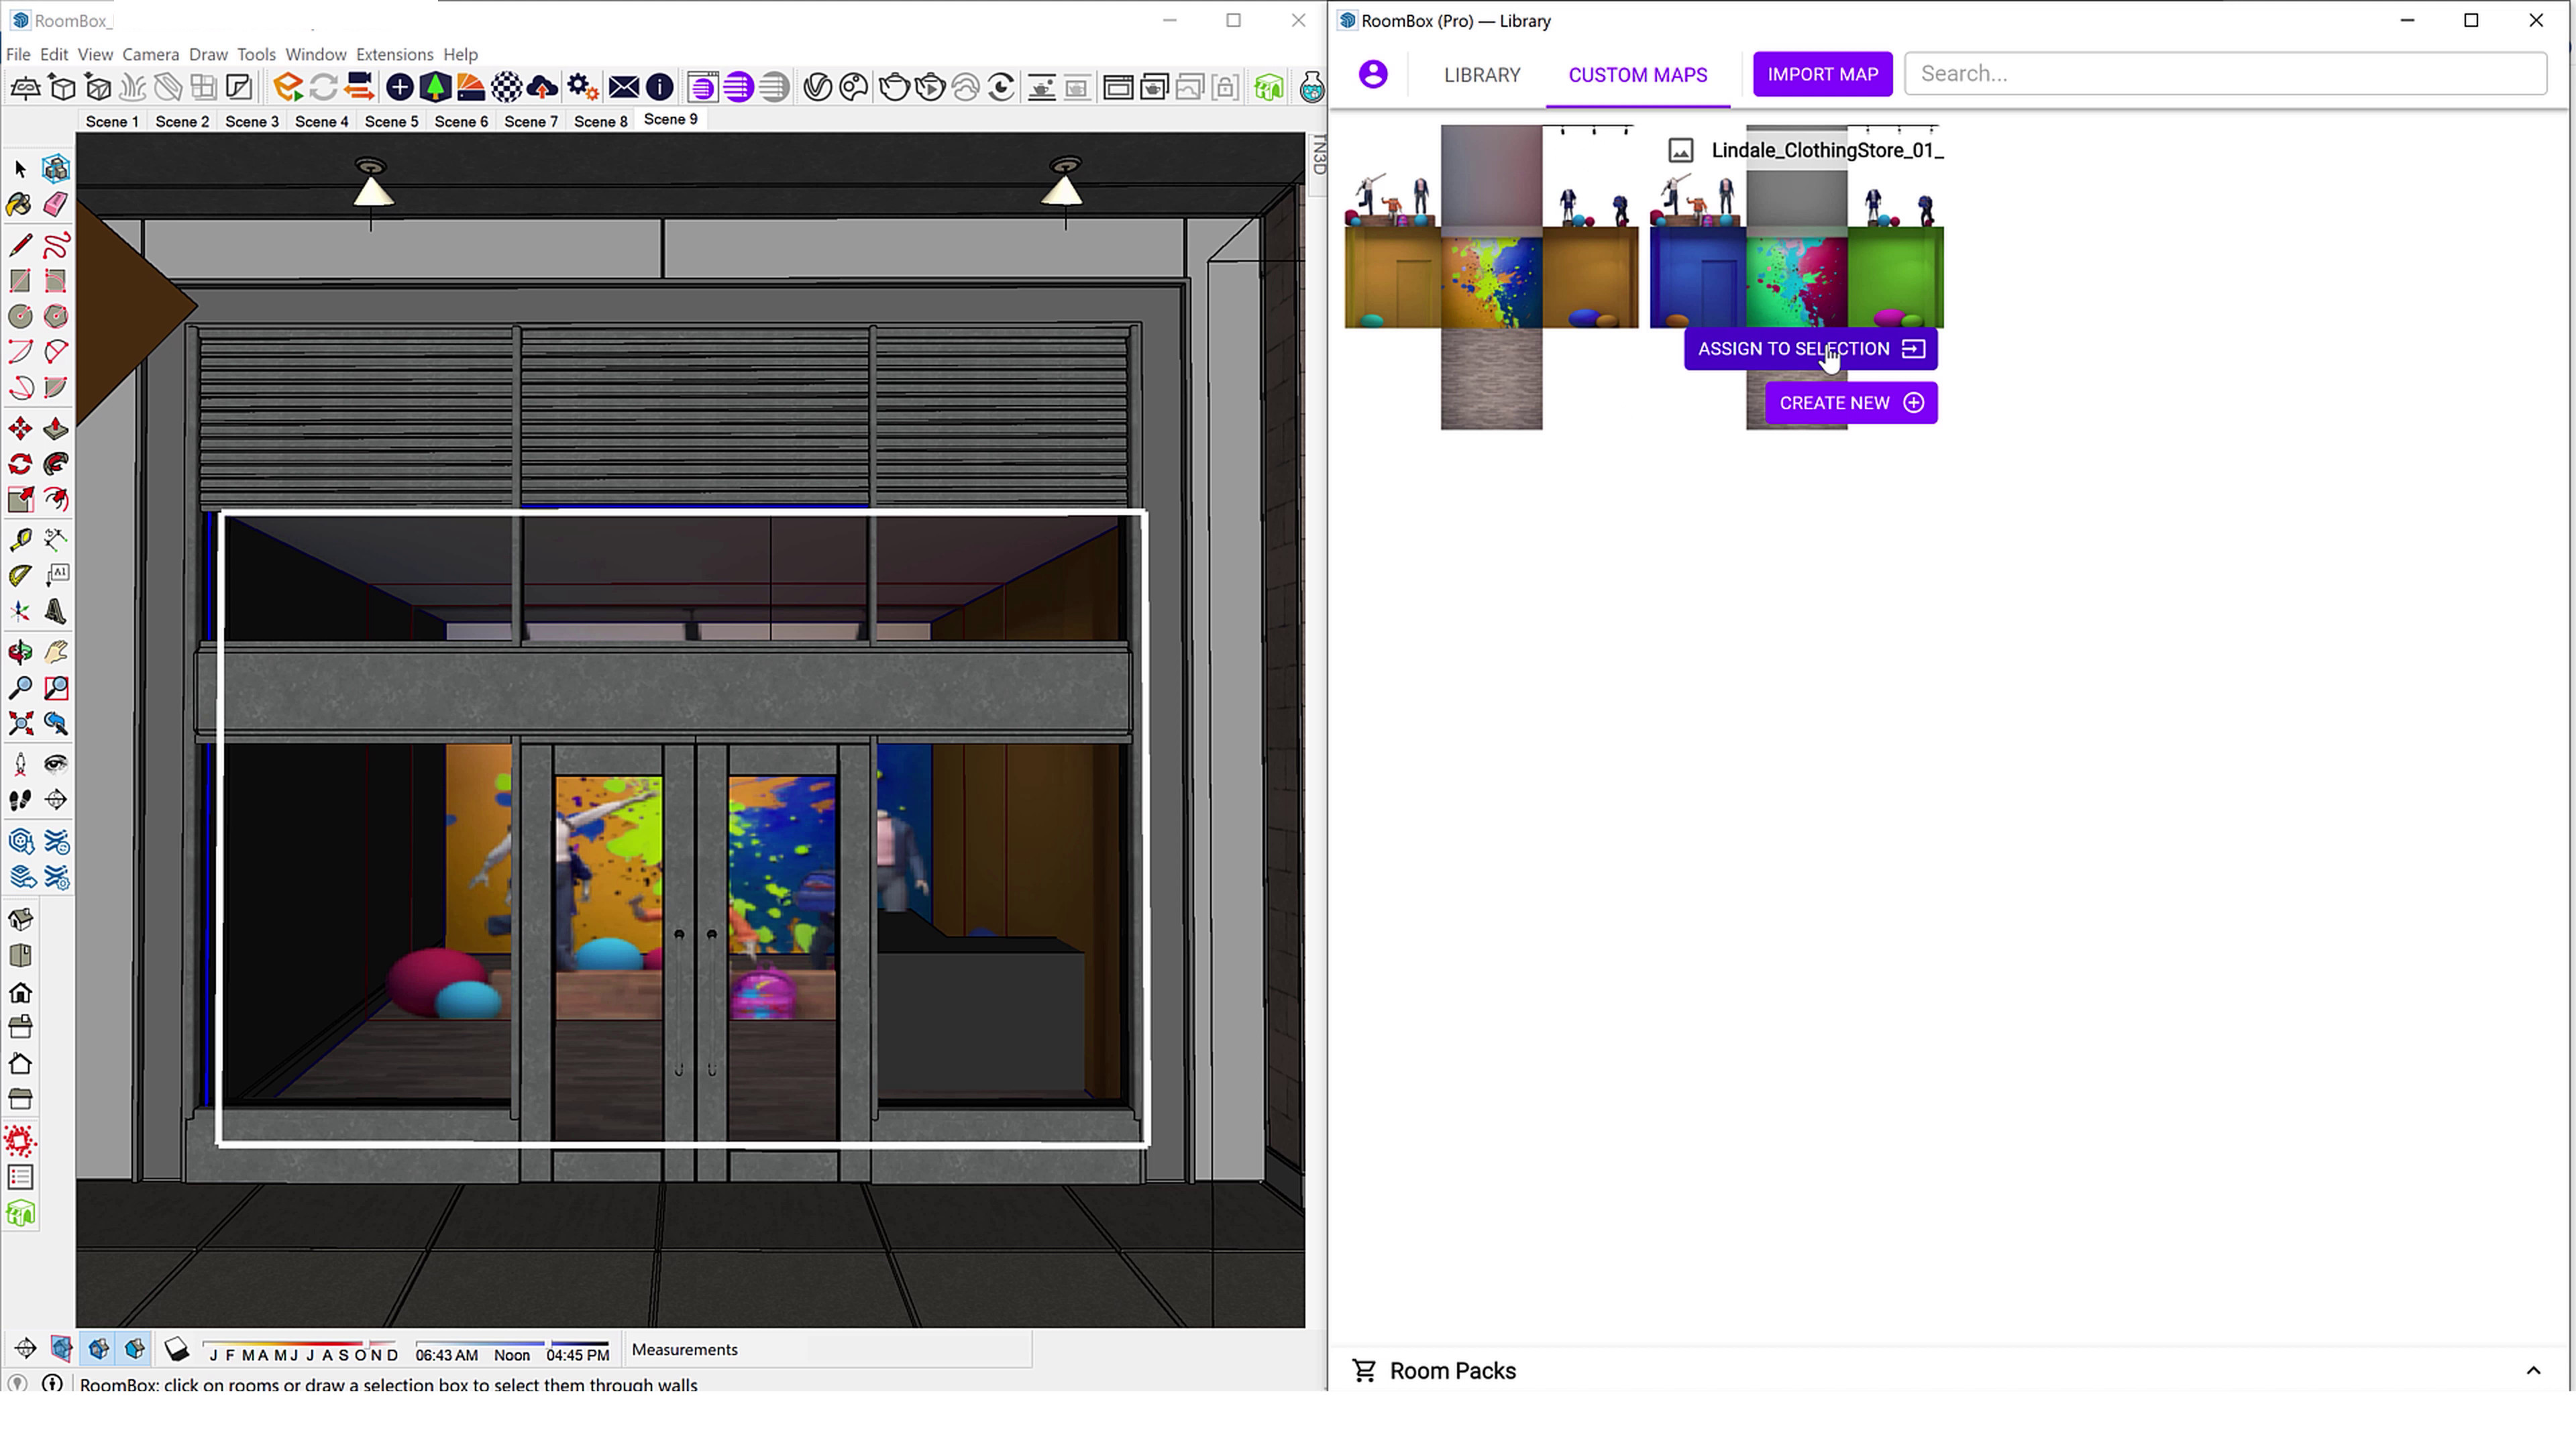Switch to the LIBRARY tab
The height and width of the screenshot is (1449, 2576).
(x=1481, y=75)
